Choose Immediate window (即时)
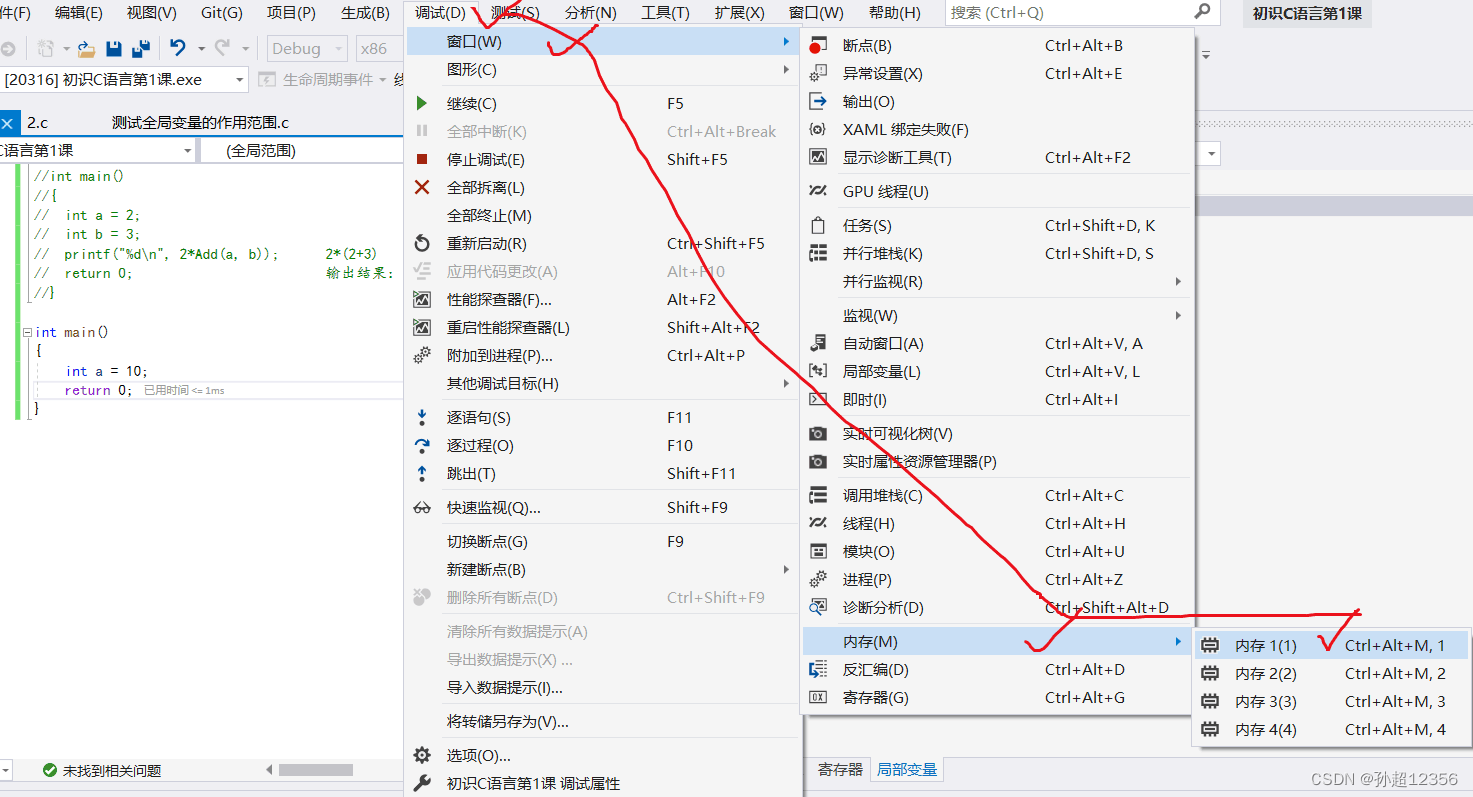The width and height of the screenshot is (1473, 797). coord(999,399)
